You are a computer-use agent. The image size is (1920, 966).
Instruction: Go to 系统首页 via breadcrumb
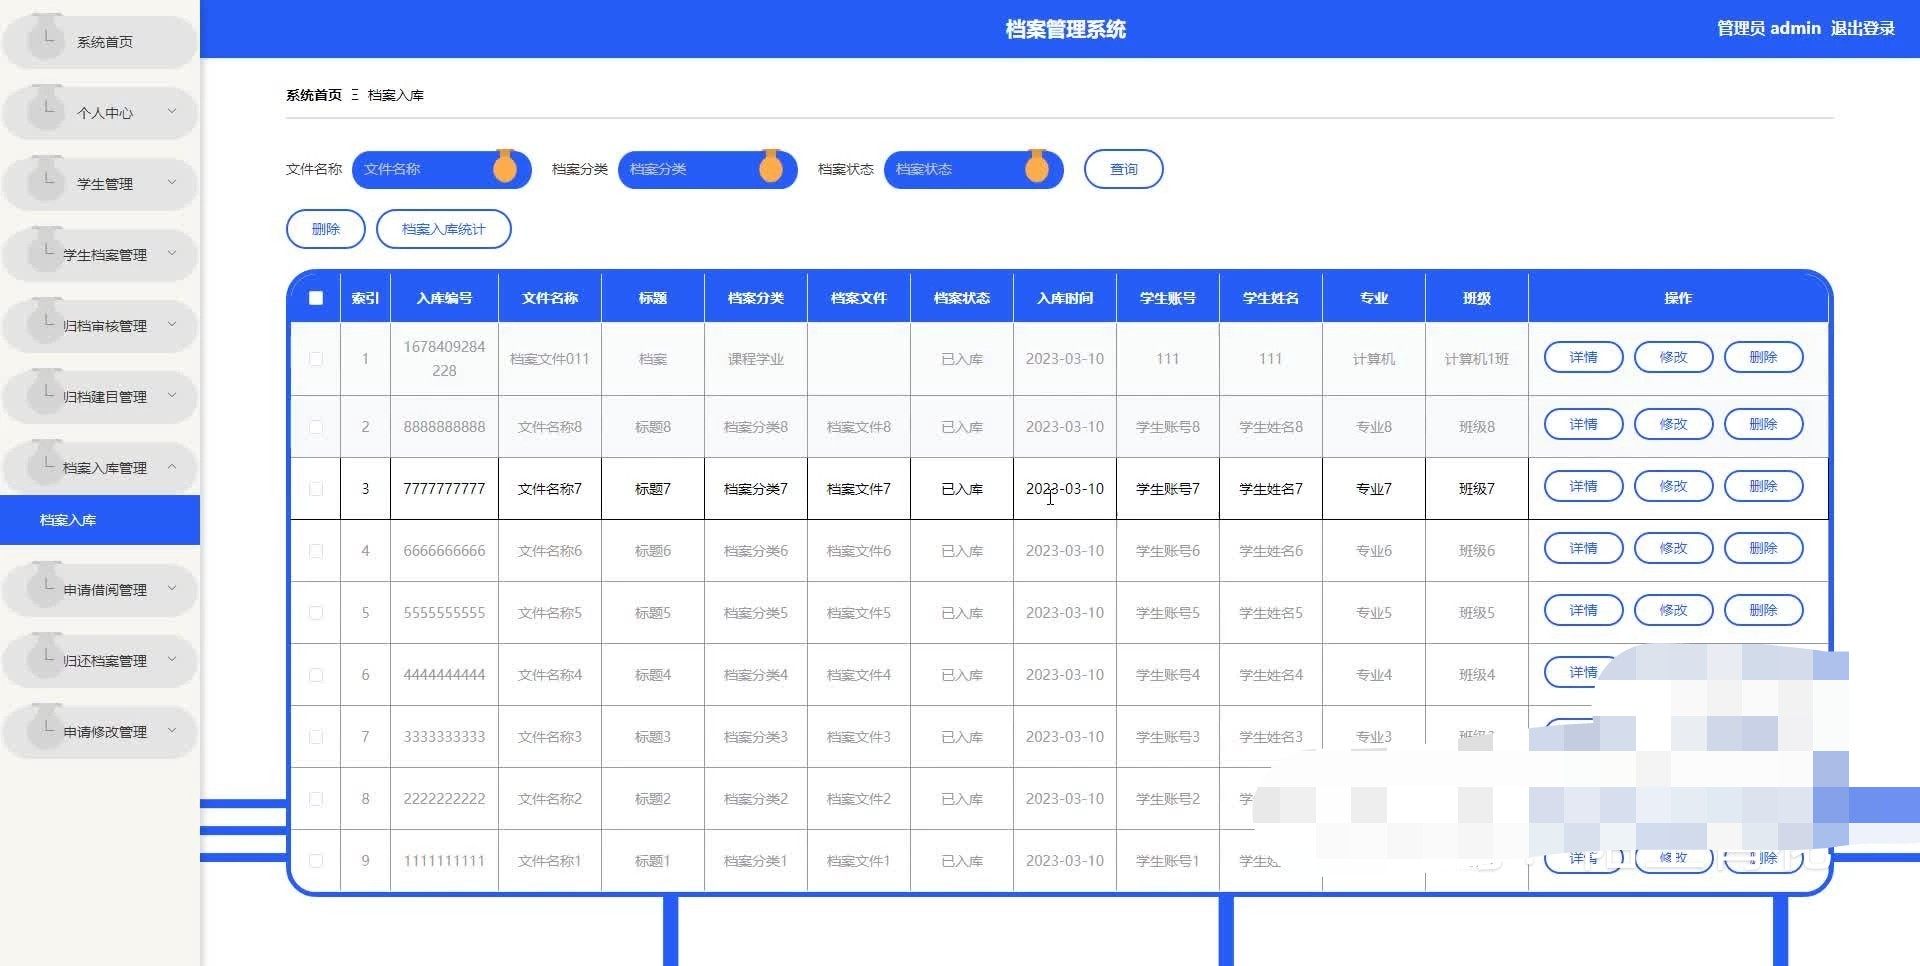click(x=314, y=95)
